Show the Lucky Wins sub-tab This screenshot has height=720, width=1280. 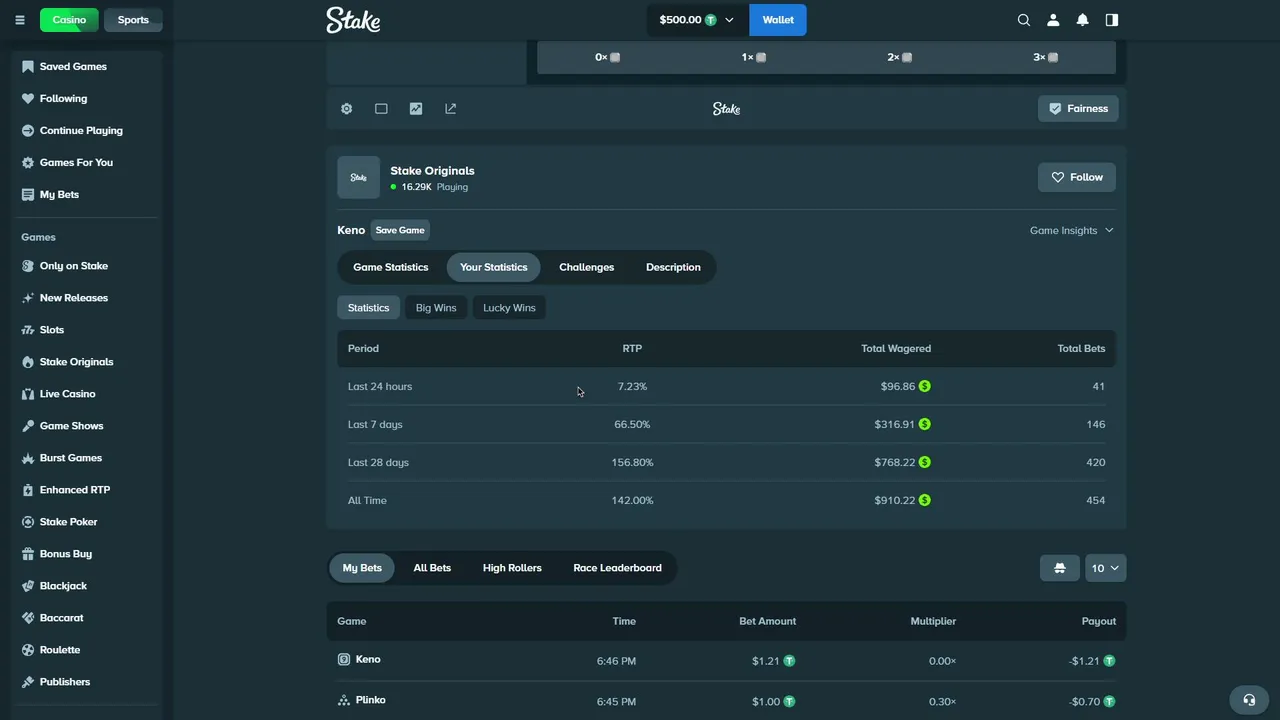point(509,308)
